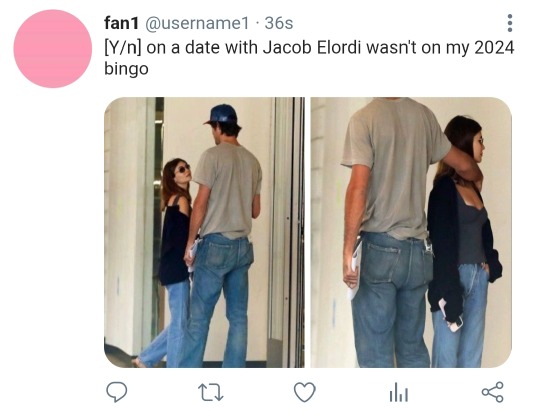Click the phone held in right photo
540x414 pixels.
(450, 316)
